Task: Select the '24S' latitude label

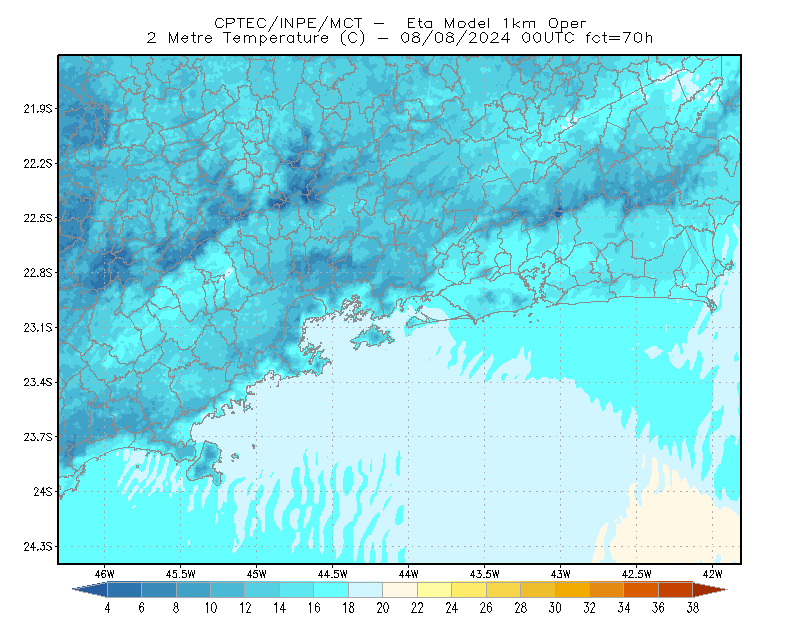Action: pyautogui.click(x=43, y=491)
